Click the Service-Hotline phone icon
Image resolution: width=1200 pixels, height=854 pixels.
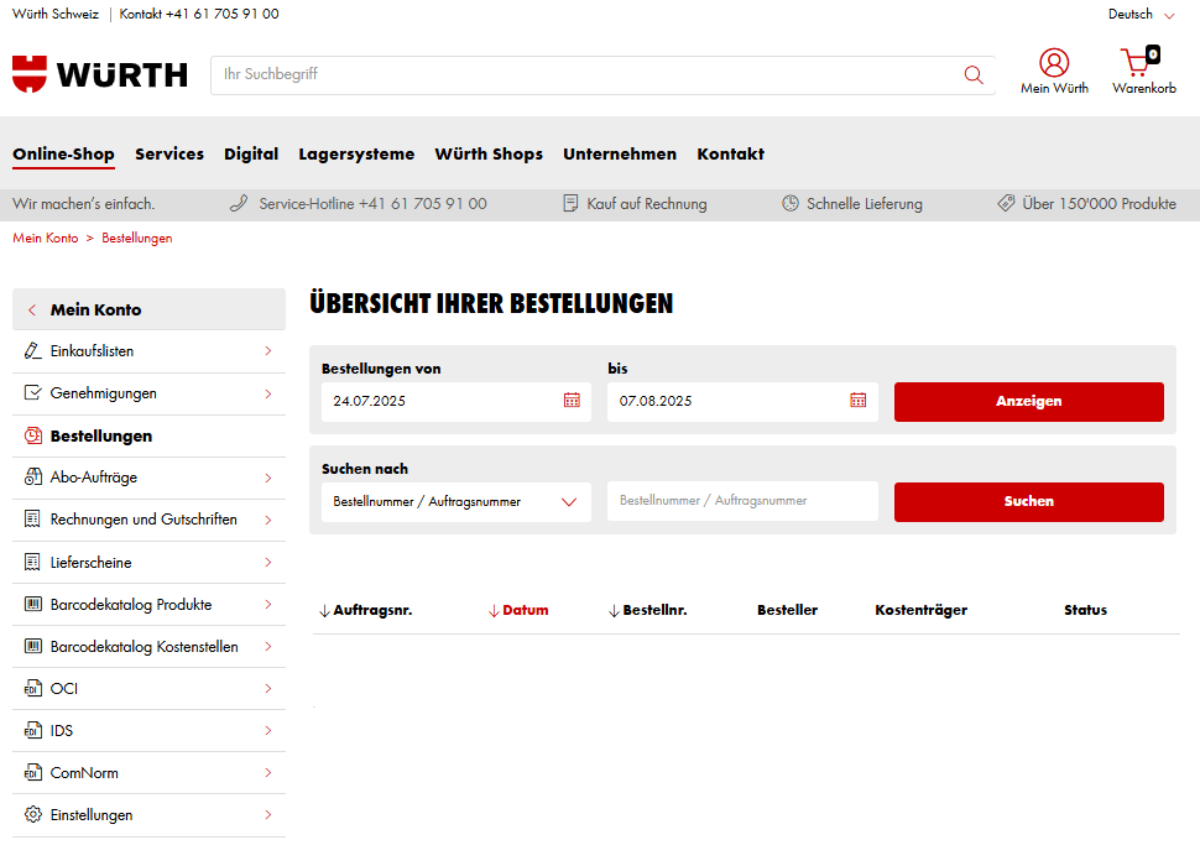(238, 204)
